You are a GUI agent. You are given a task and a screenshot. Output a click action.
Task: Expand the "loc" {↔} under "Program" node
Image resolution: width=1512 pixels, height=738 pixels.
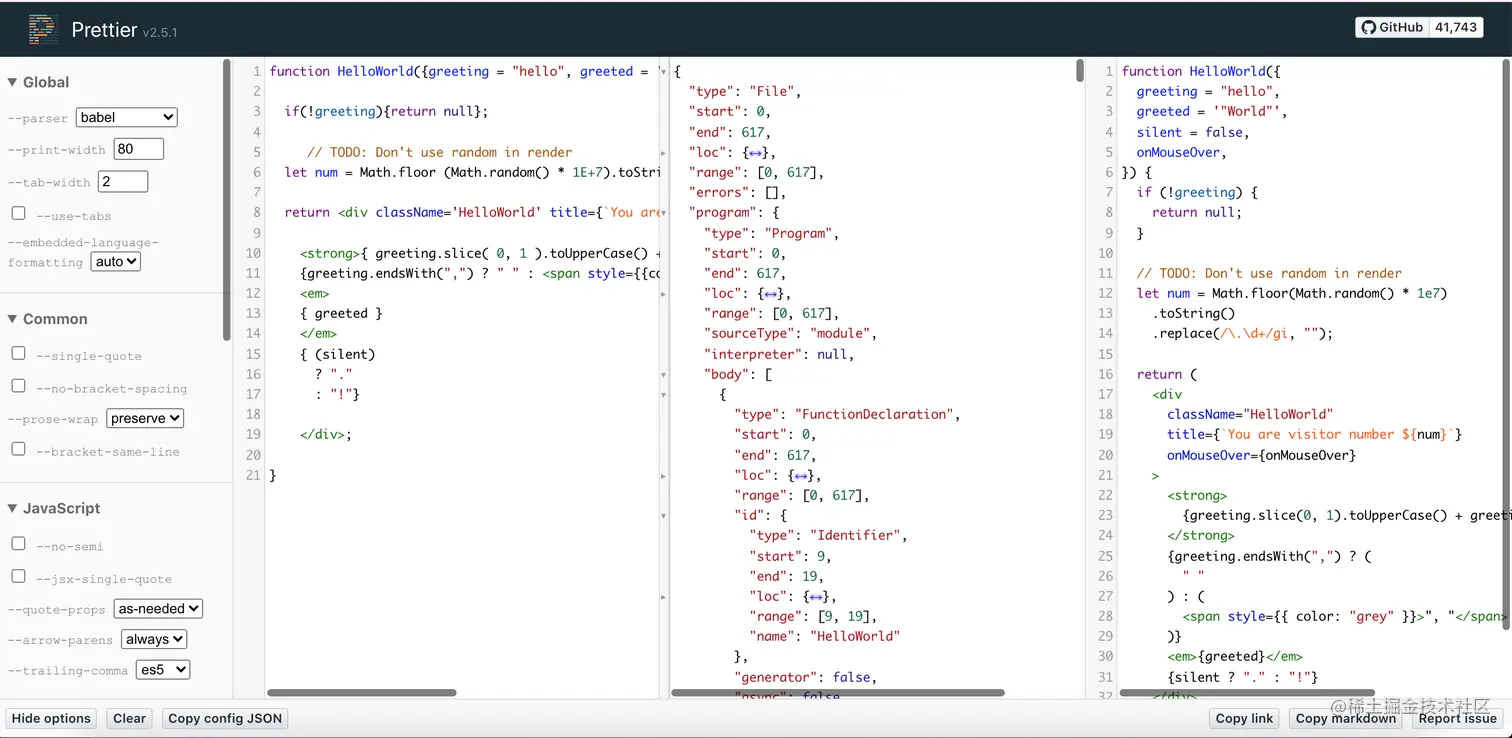(771, 294)
